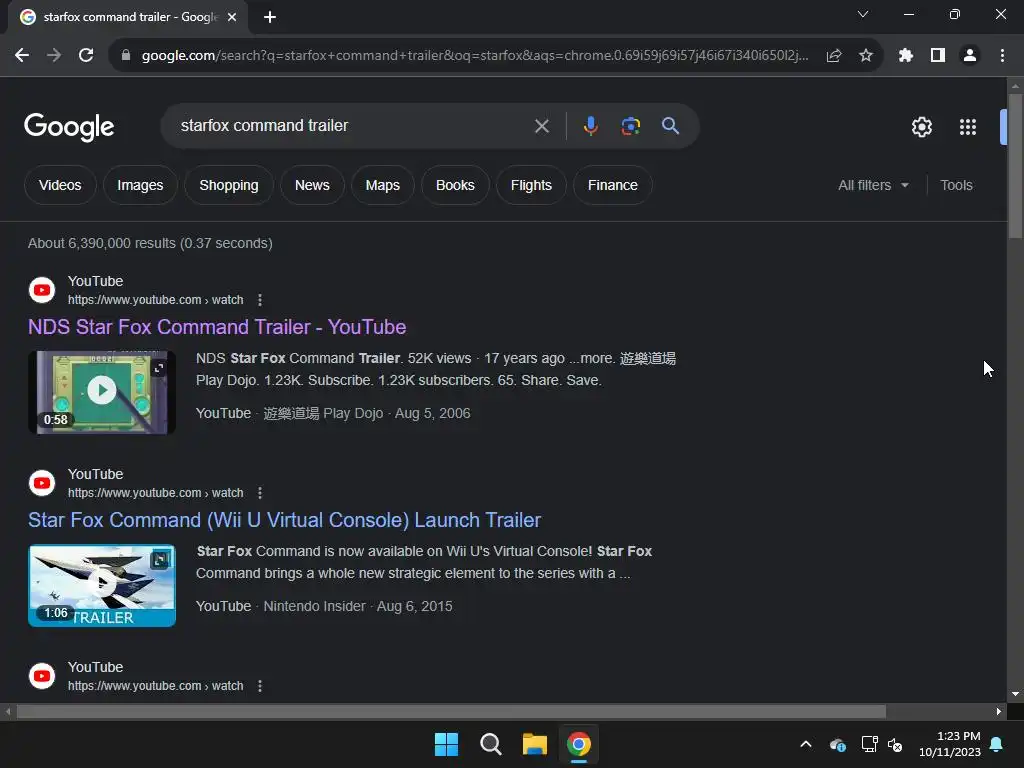Expand the All filters dropdown

(x=873, y=185)
